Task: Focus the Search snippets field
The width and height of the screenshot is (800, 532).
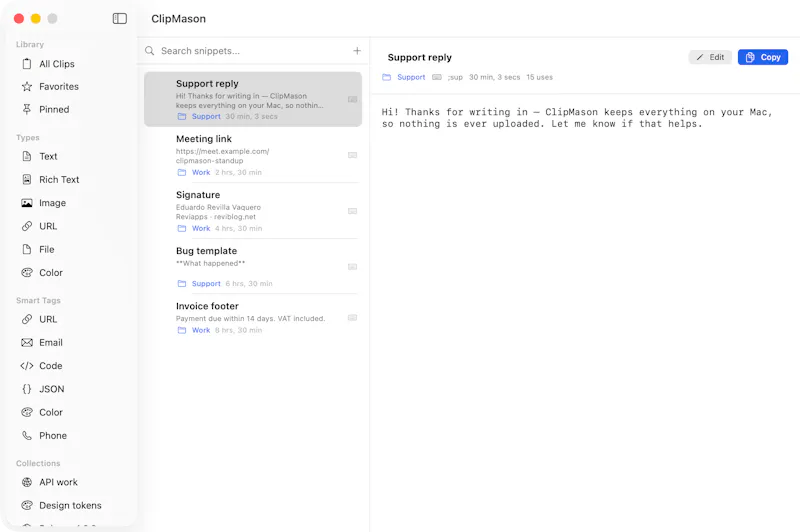Action: click(253, 50)
